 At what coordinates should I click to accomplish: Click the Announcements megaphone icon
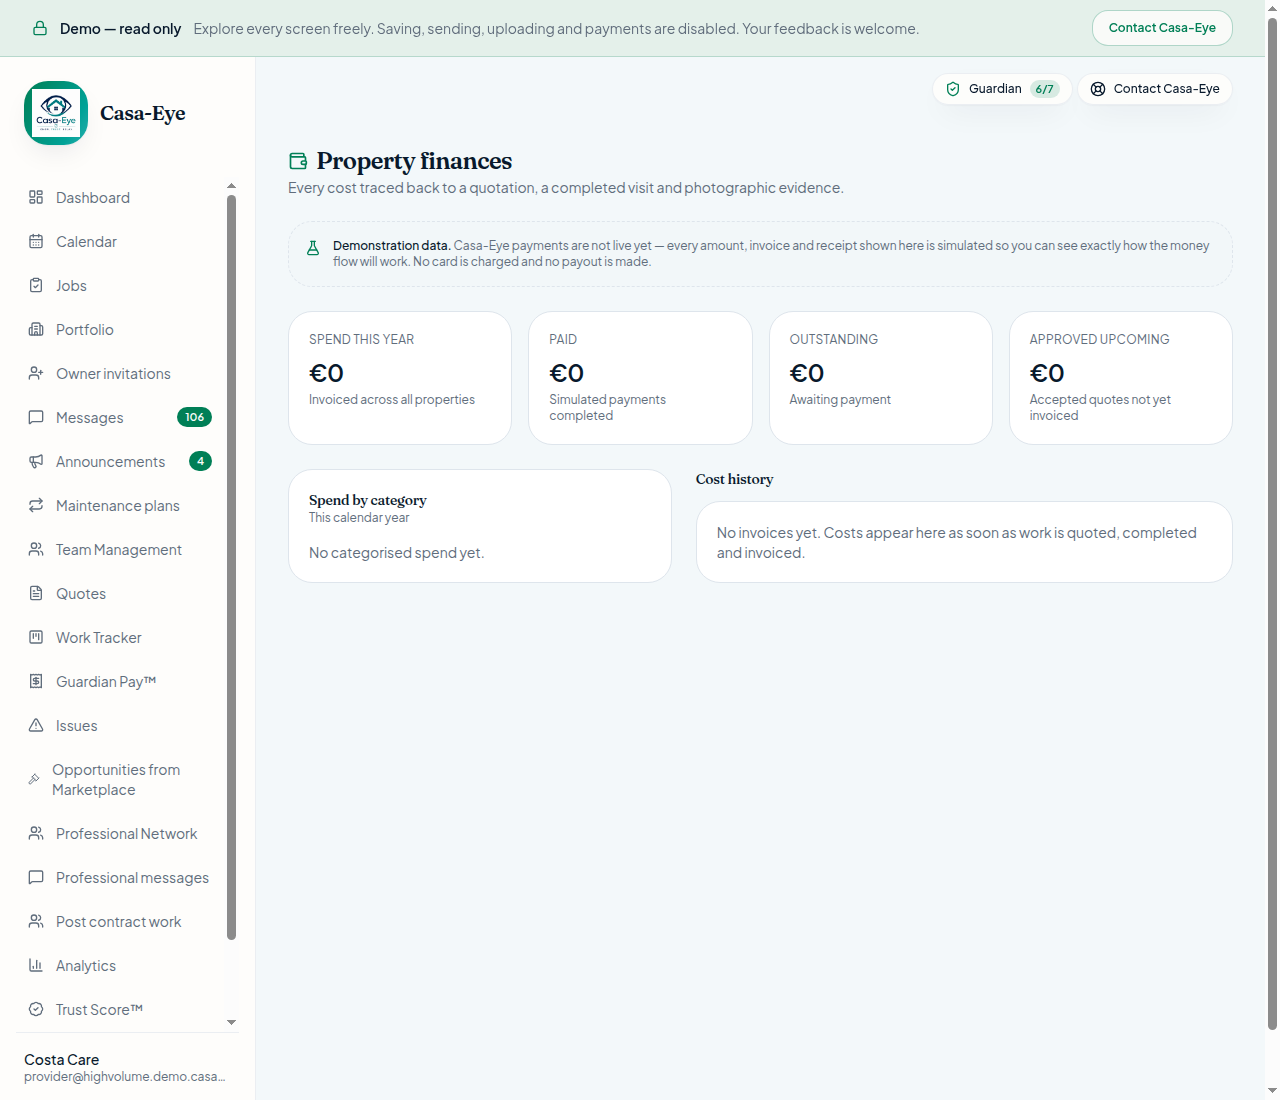[x=36, y=461]
